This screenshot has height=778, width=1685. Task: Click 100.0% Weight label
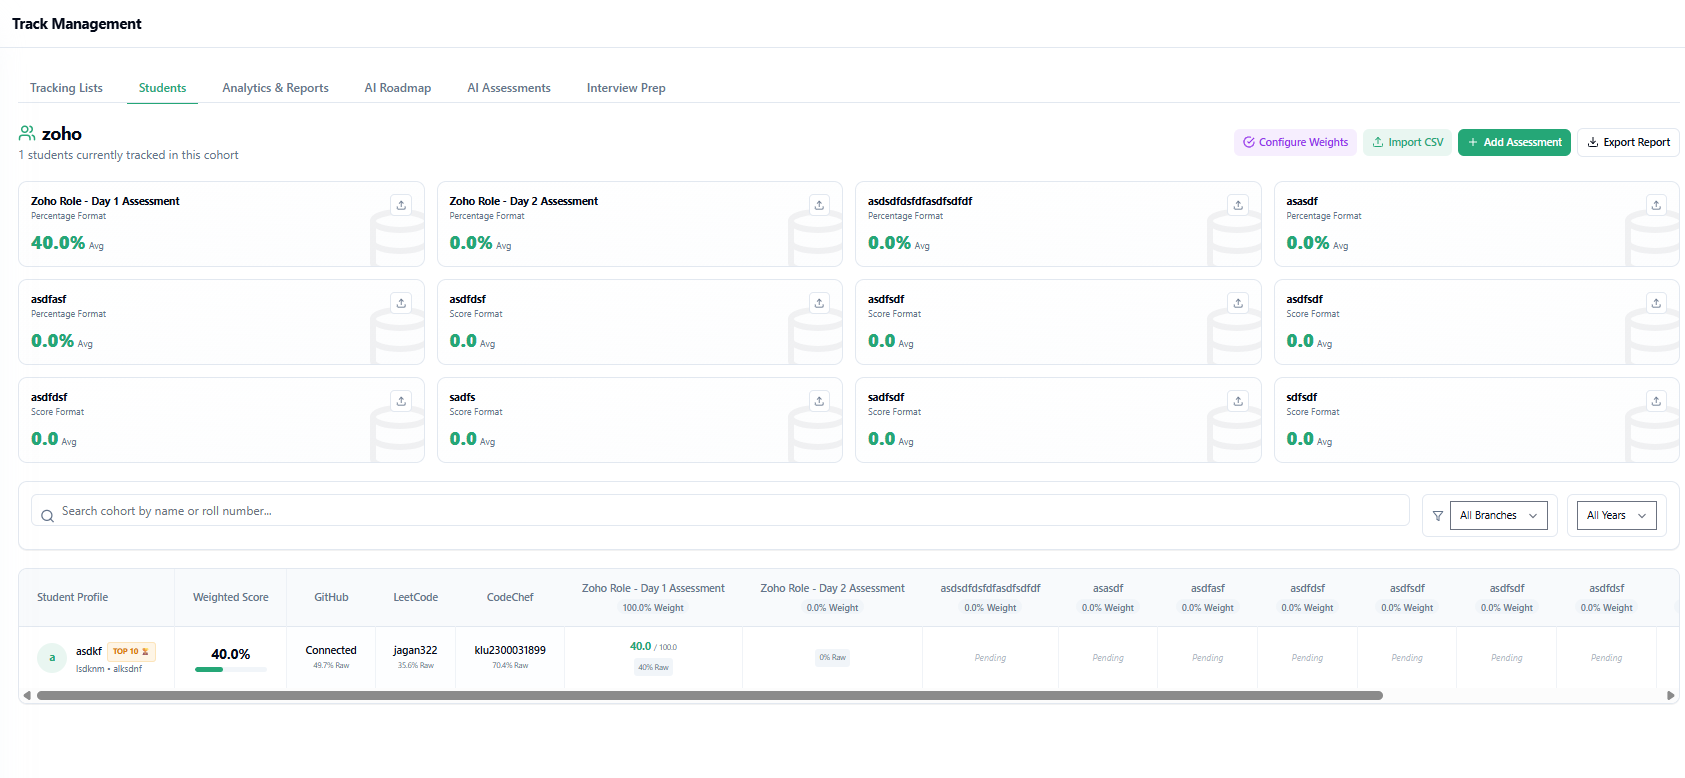(653, 608)
